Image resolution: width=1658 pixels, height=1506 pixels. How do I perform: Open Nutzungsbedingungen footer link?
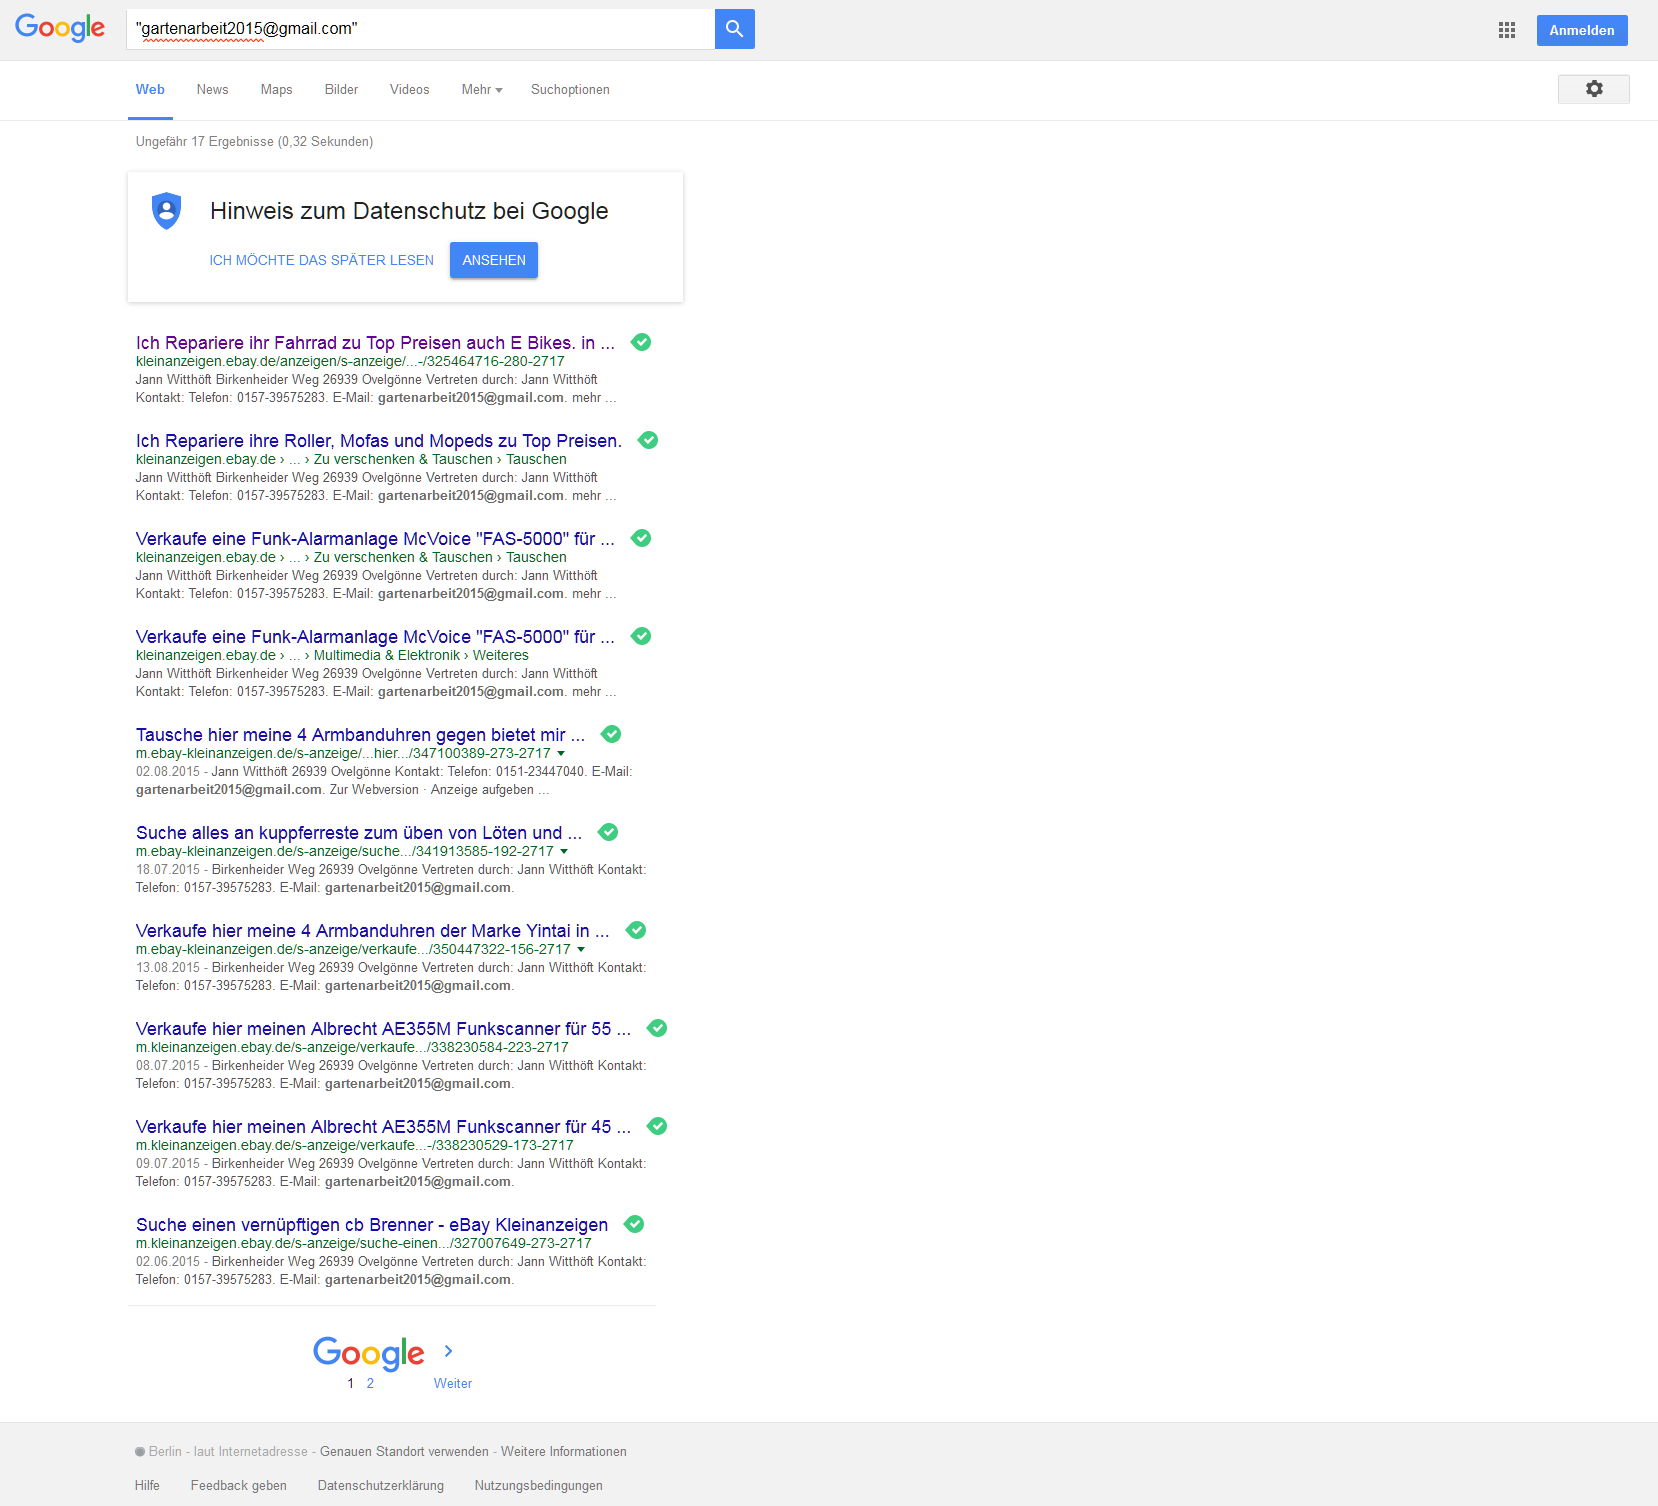tap(539, 1486)
